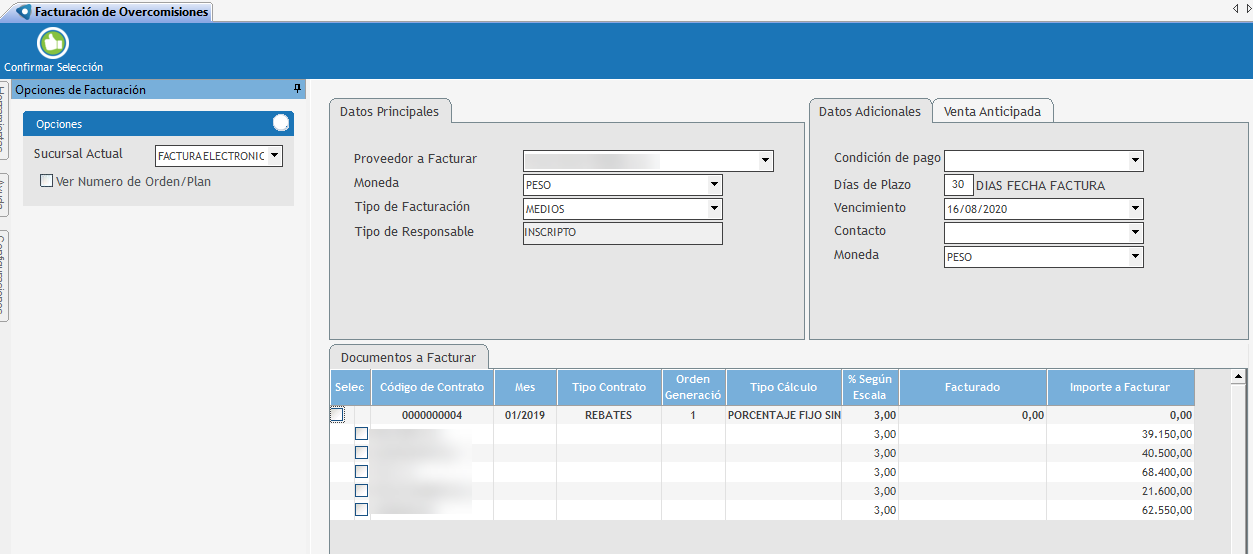Click the tab scroll right arrow
The image size is (1253, 554).
[x=1247, y=8]
